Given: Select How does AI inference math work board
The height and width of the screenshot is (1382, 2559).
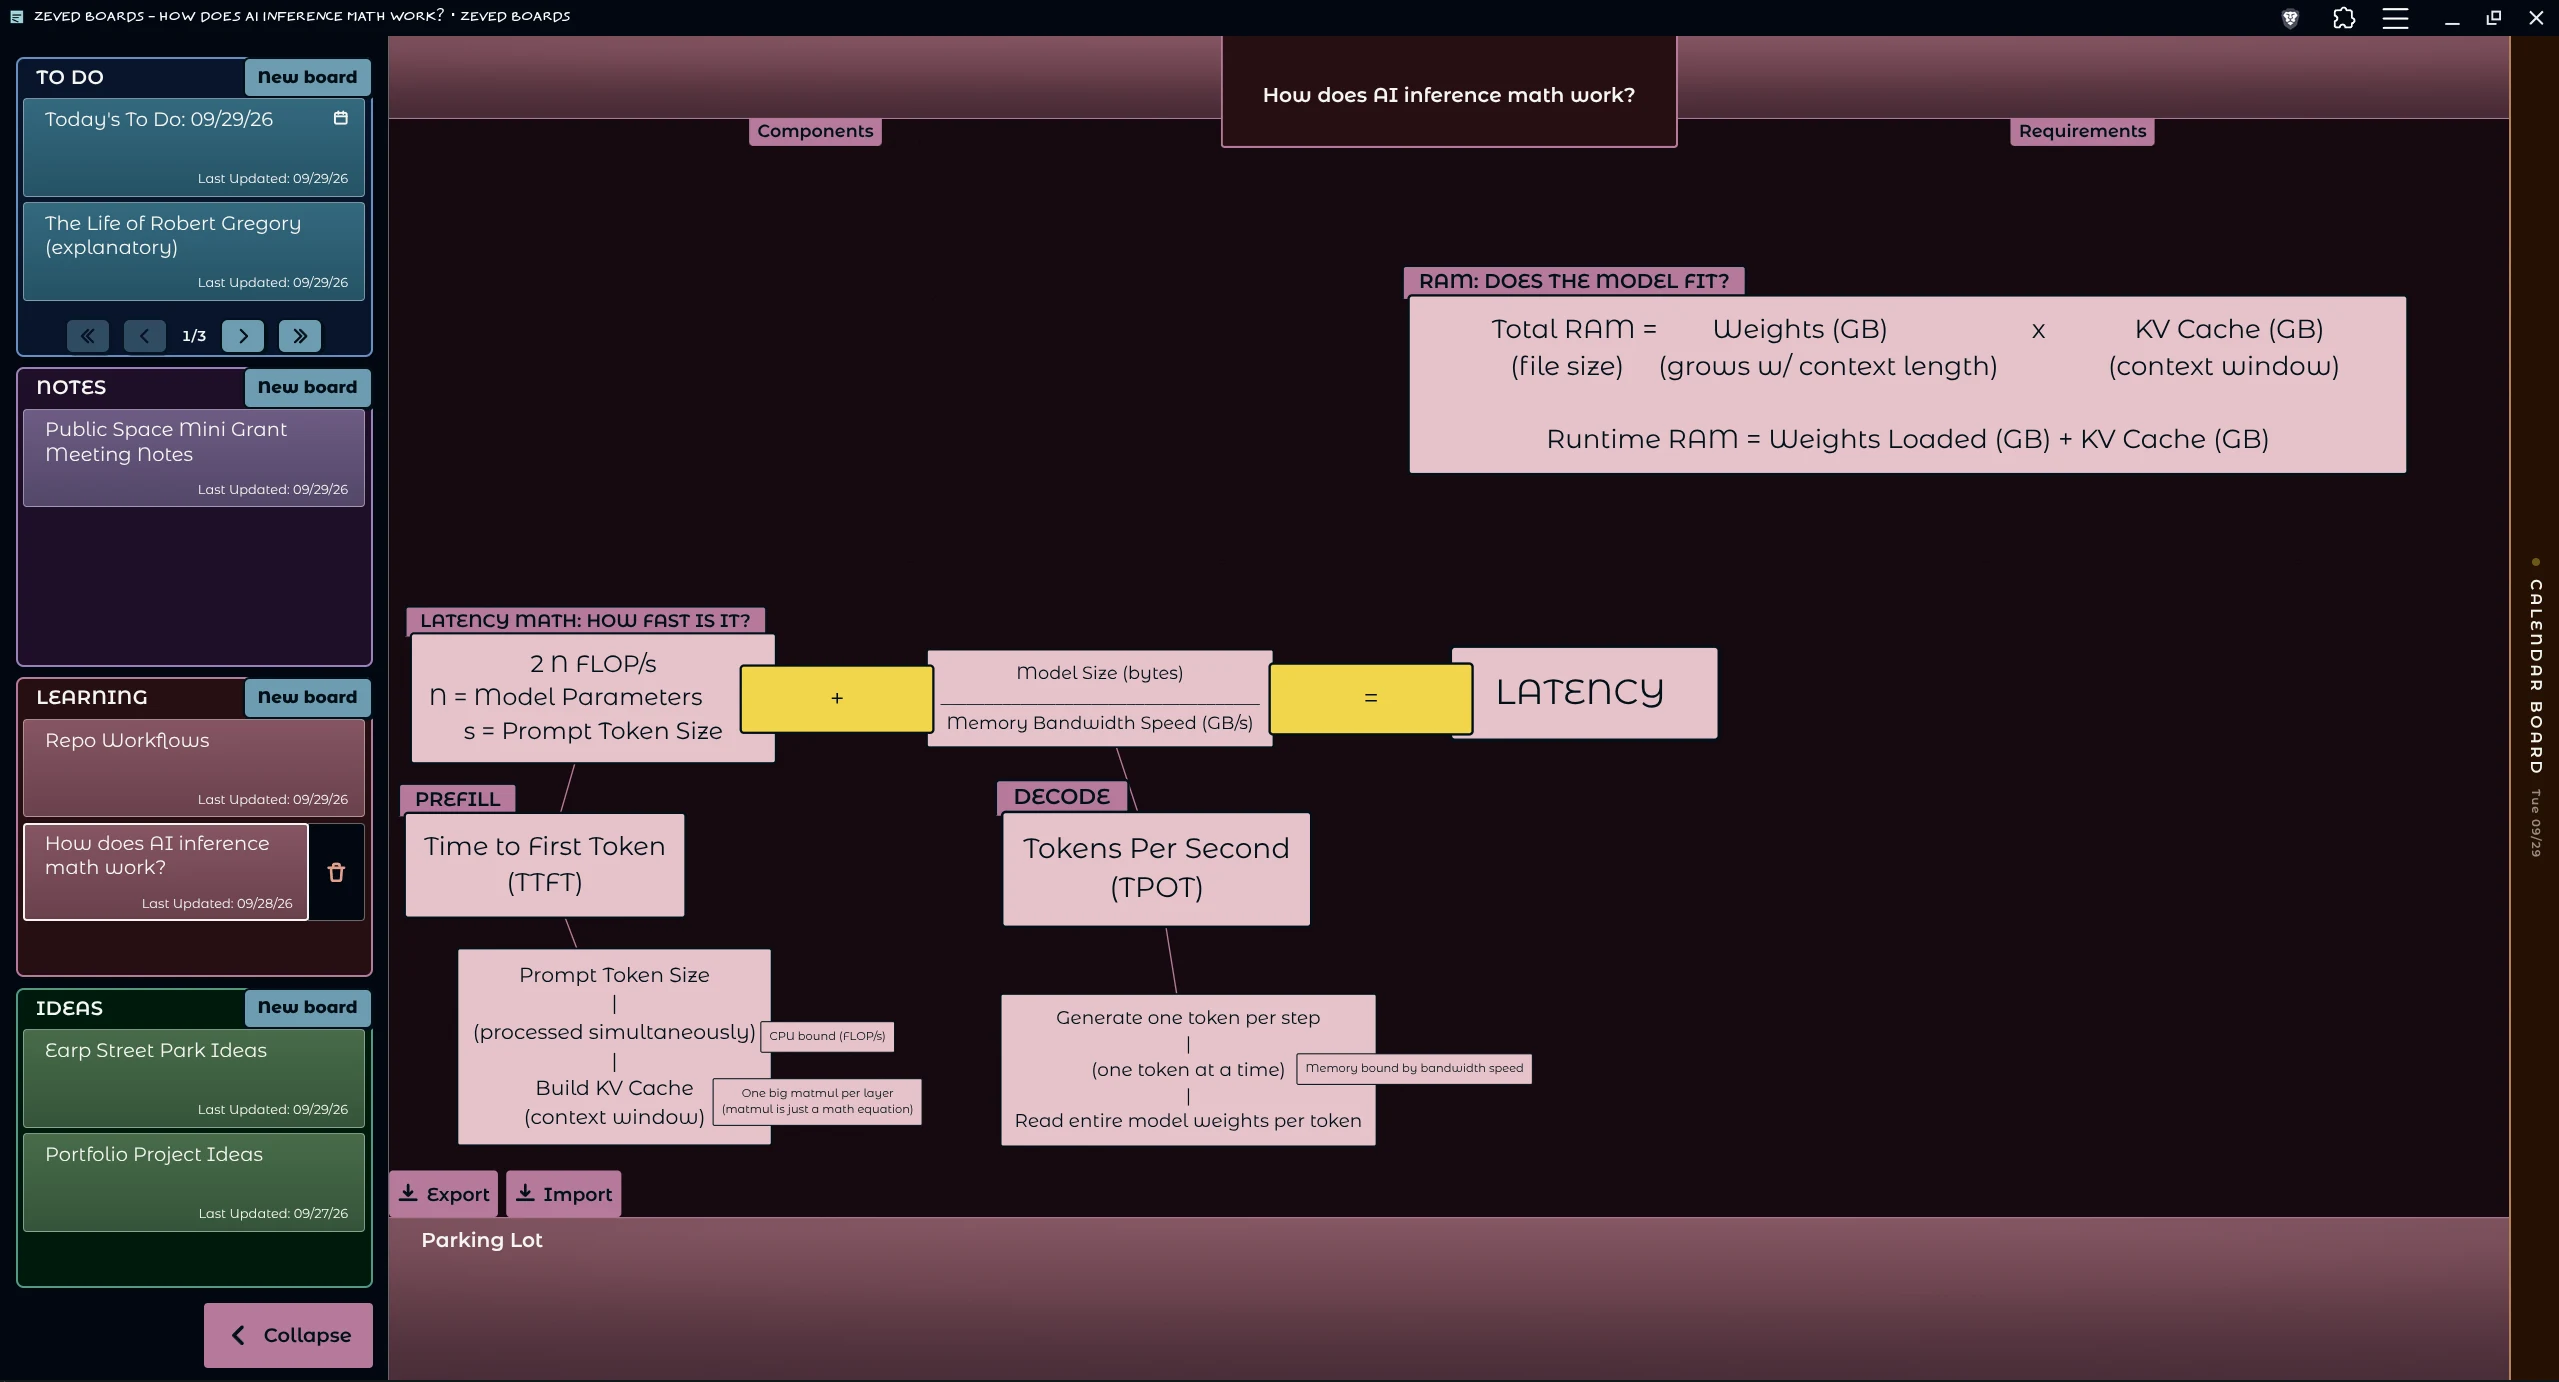Looking at the screenshot, I should click(166, 872).
